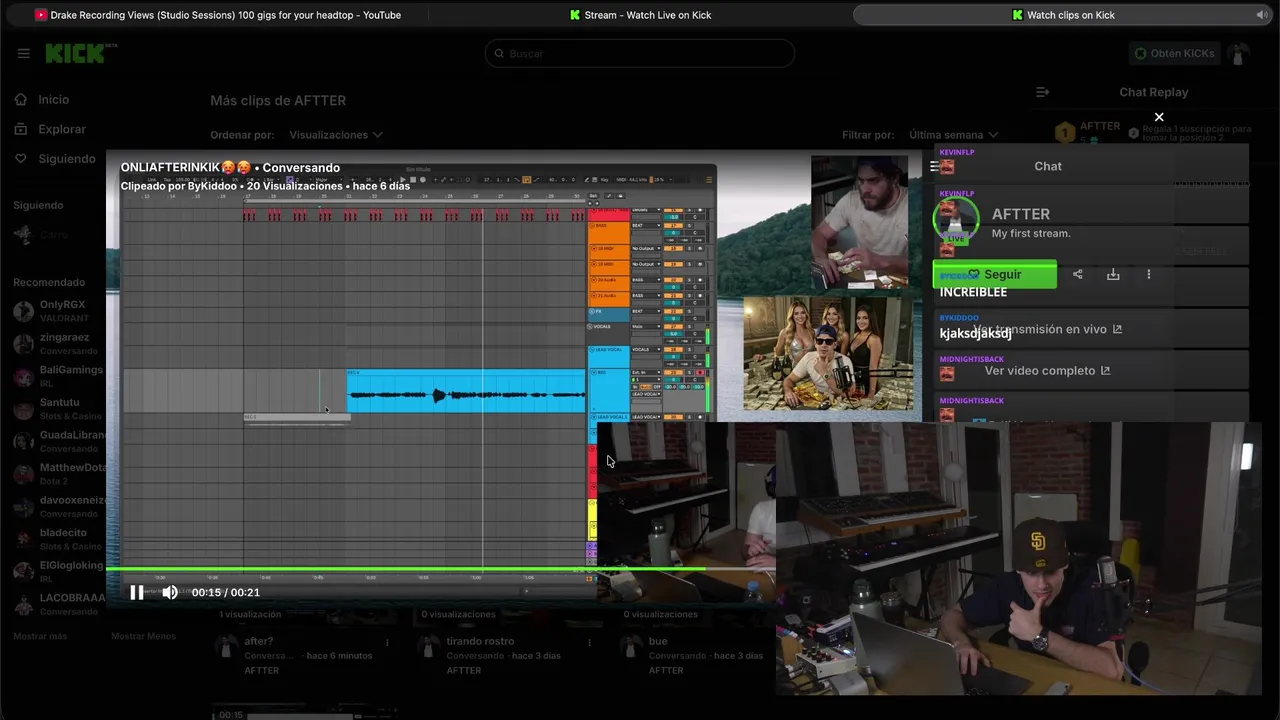Mute the clip with the speaker icon
The height and width of the screenshot is (720, 1280).
(170, 592)
